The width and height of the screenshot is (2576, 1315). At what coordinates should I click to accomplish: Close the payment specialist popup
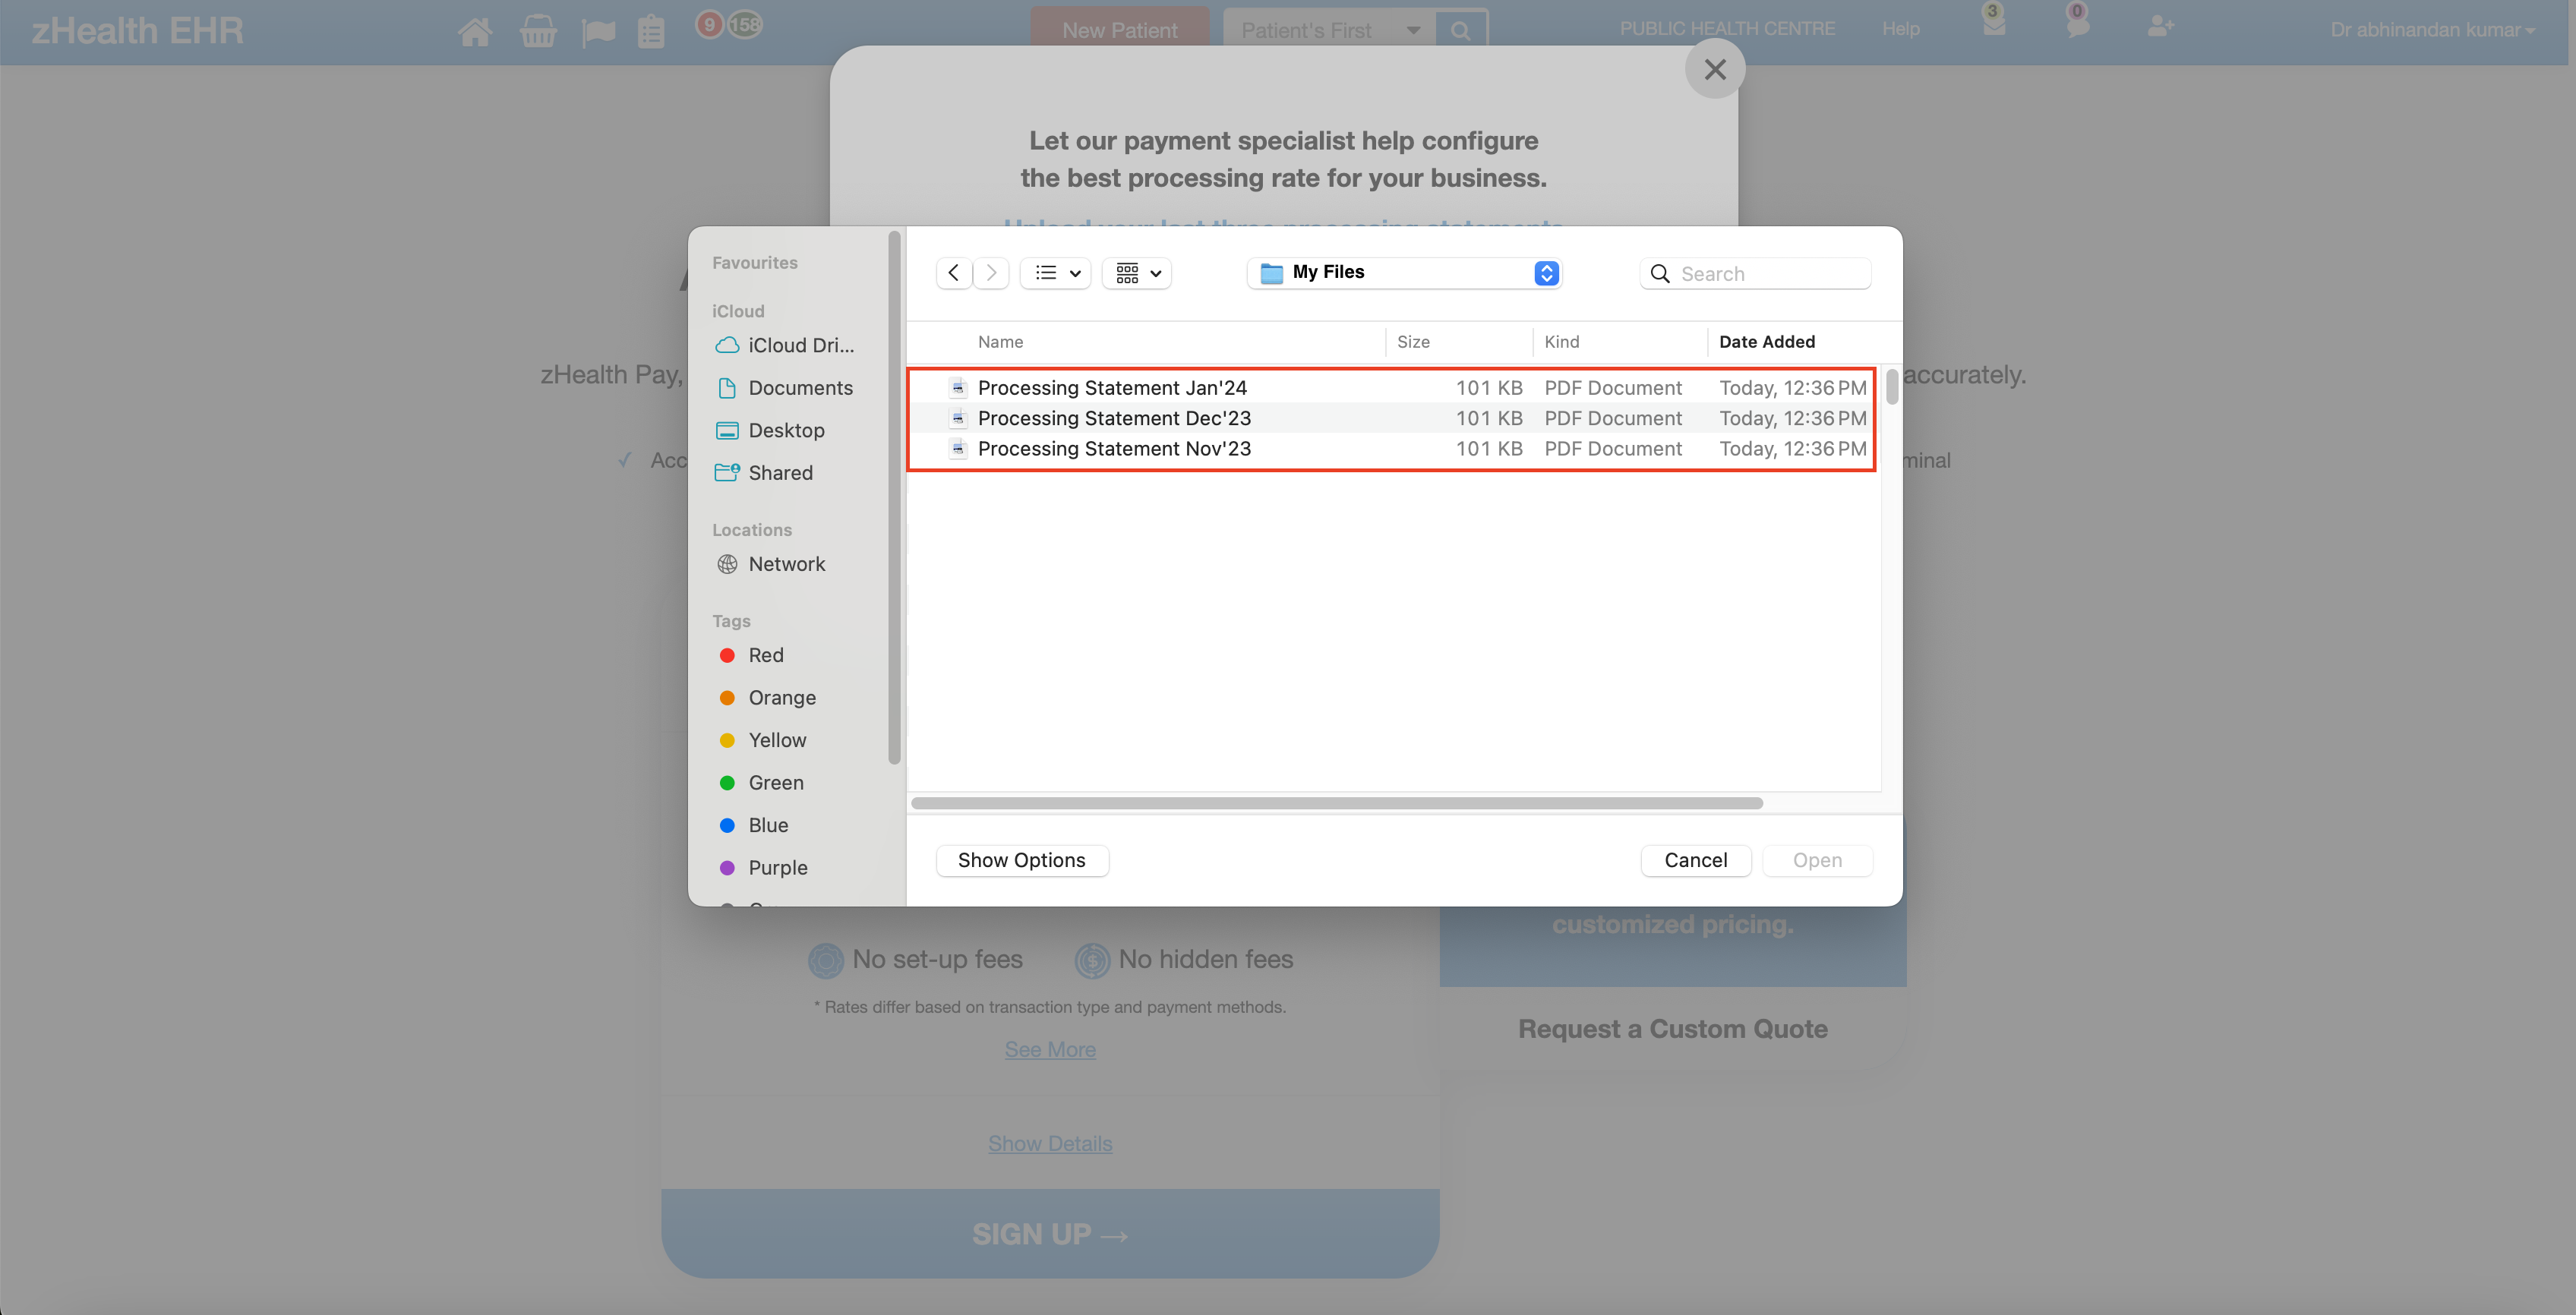click(x=1715, y=70)
